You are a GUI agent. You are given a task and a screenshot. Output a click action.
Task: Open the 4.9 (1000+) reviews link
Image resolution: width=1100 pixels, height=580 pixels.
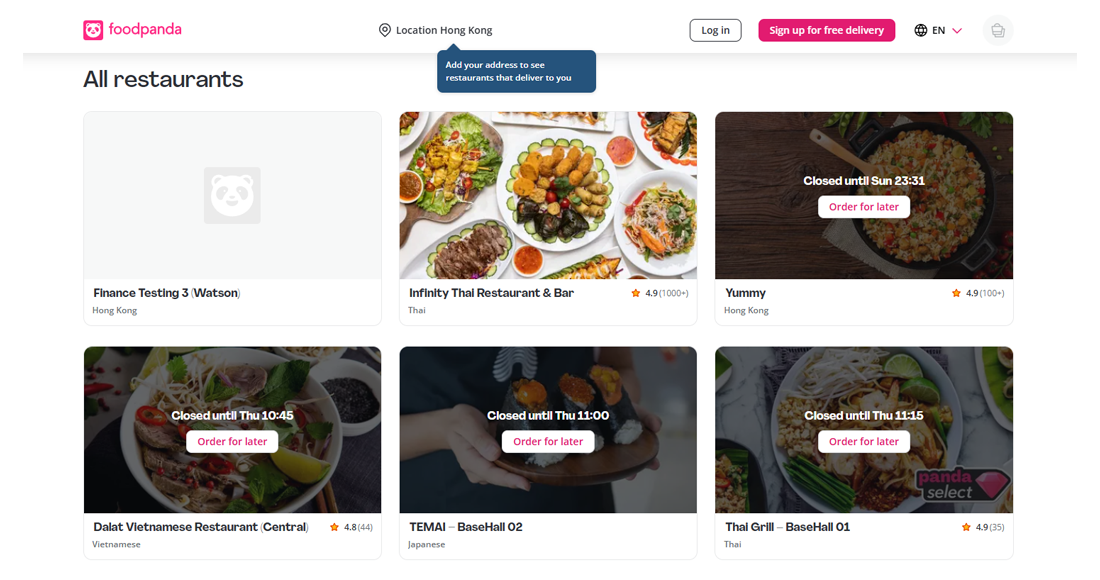click(667, 293)
